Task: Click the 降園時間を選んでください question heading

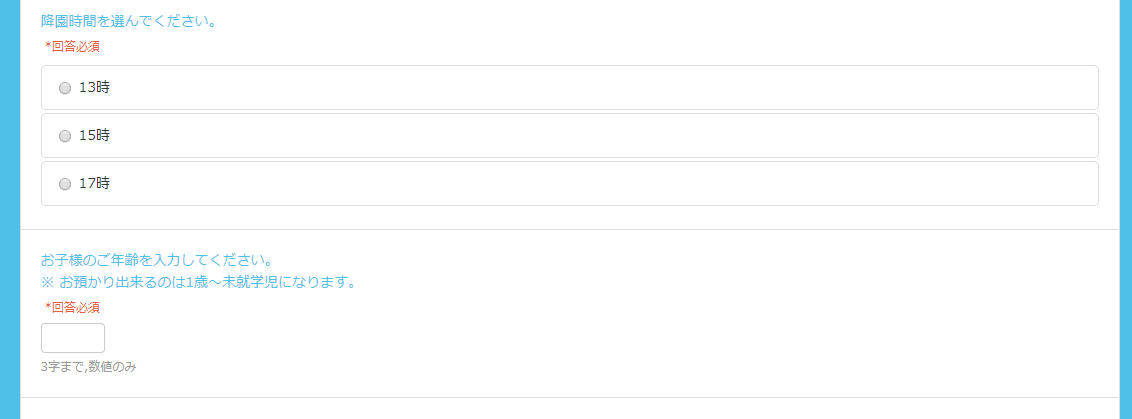Action: pyautogui.click(x=130, y=20)
